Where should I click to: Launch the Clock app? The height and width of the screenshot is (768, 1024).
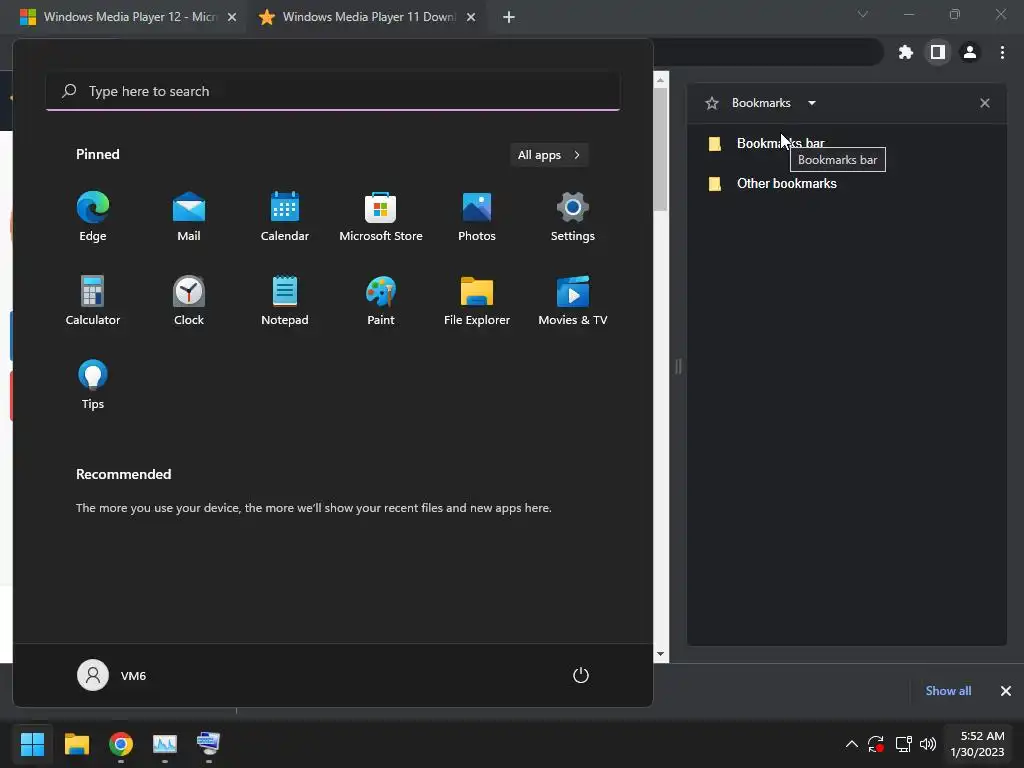click(189, 300)
